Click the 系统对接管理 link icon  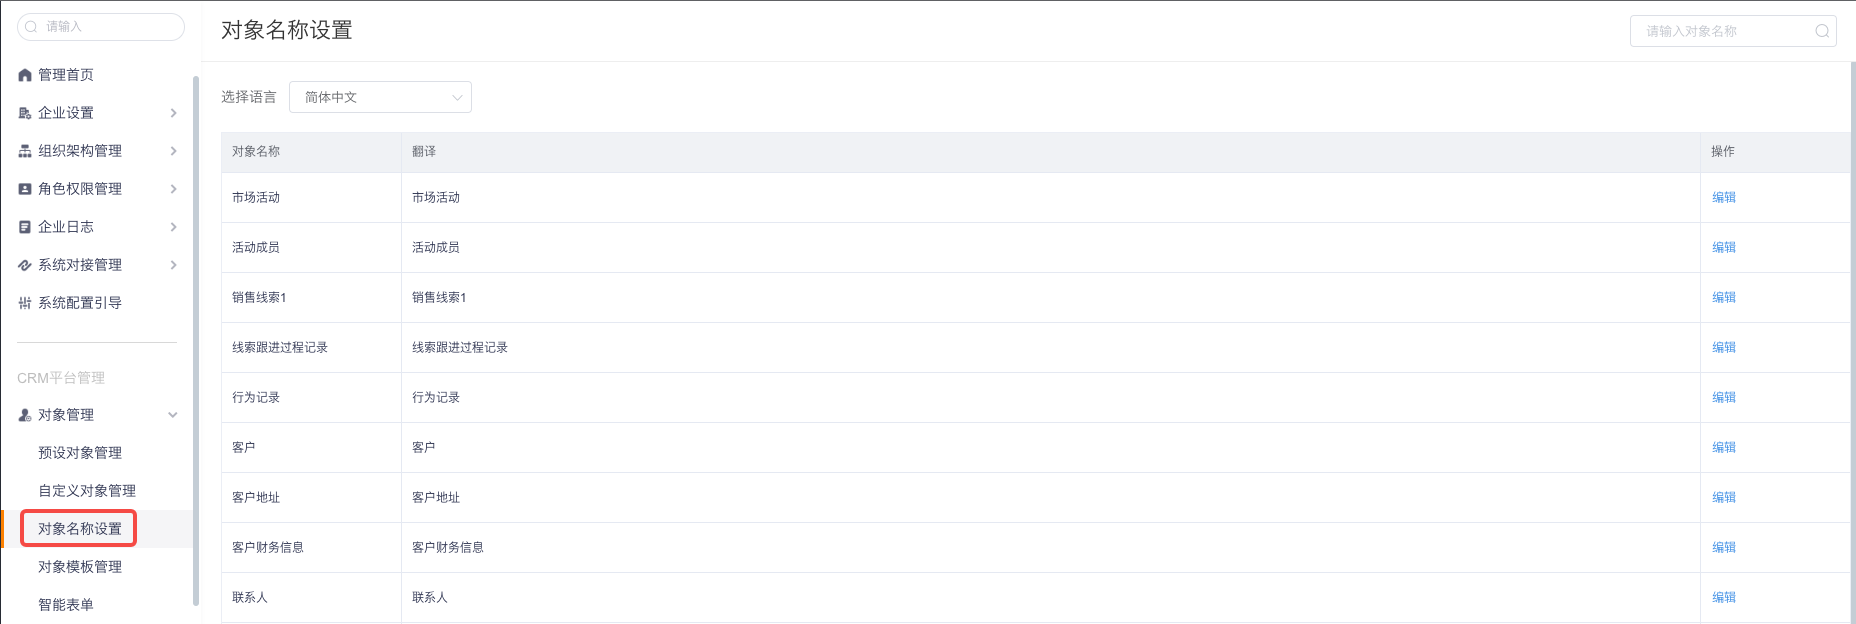point(25,265)
